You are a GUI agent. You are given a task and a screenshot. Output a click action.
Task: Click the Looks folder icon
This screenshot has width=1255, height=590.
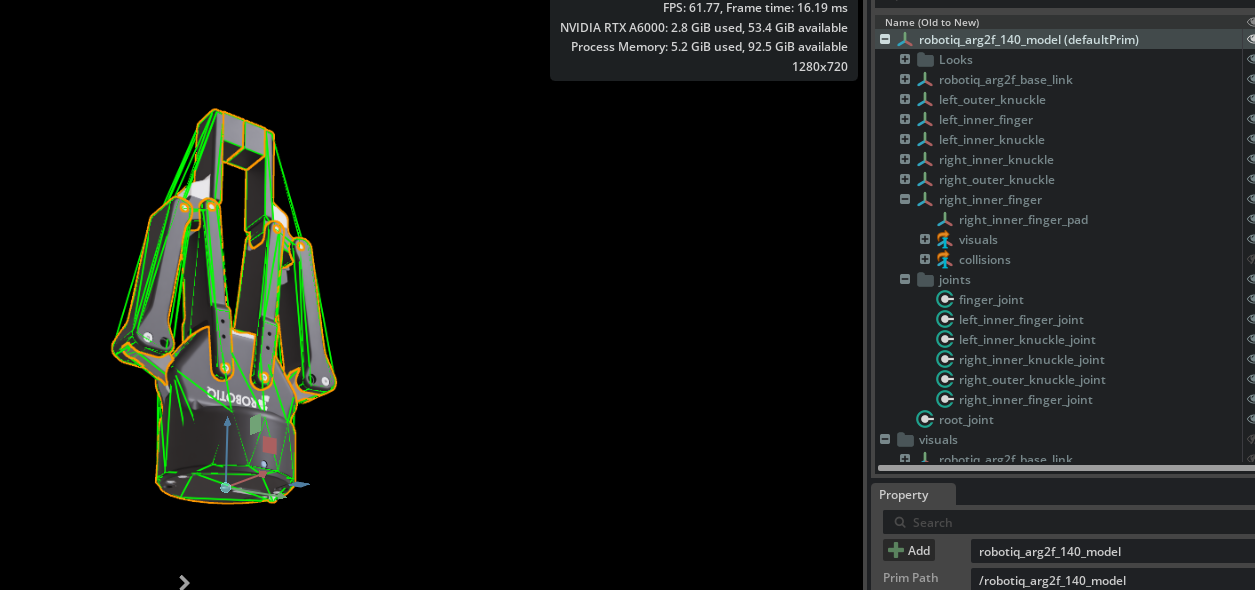(925, 60)
